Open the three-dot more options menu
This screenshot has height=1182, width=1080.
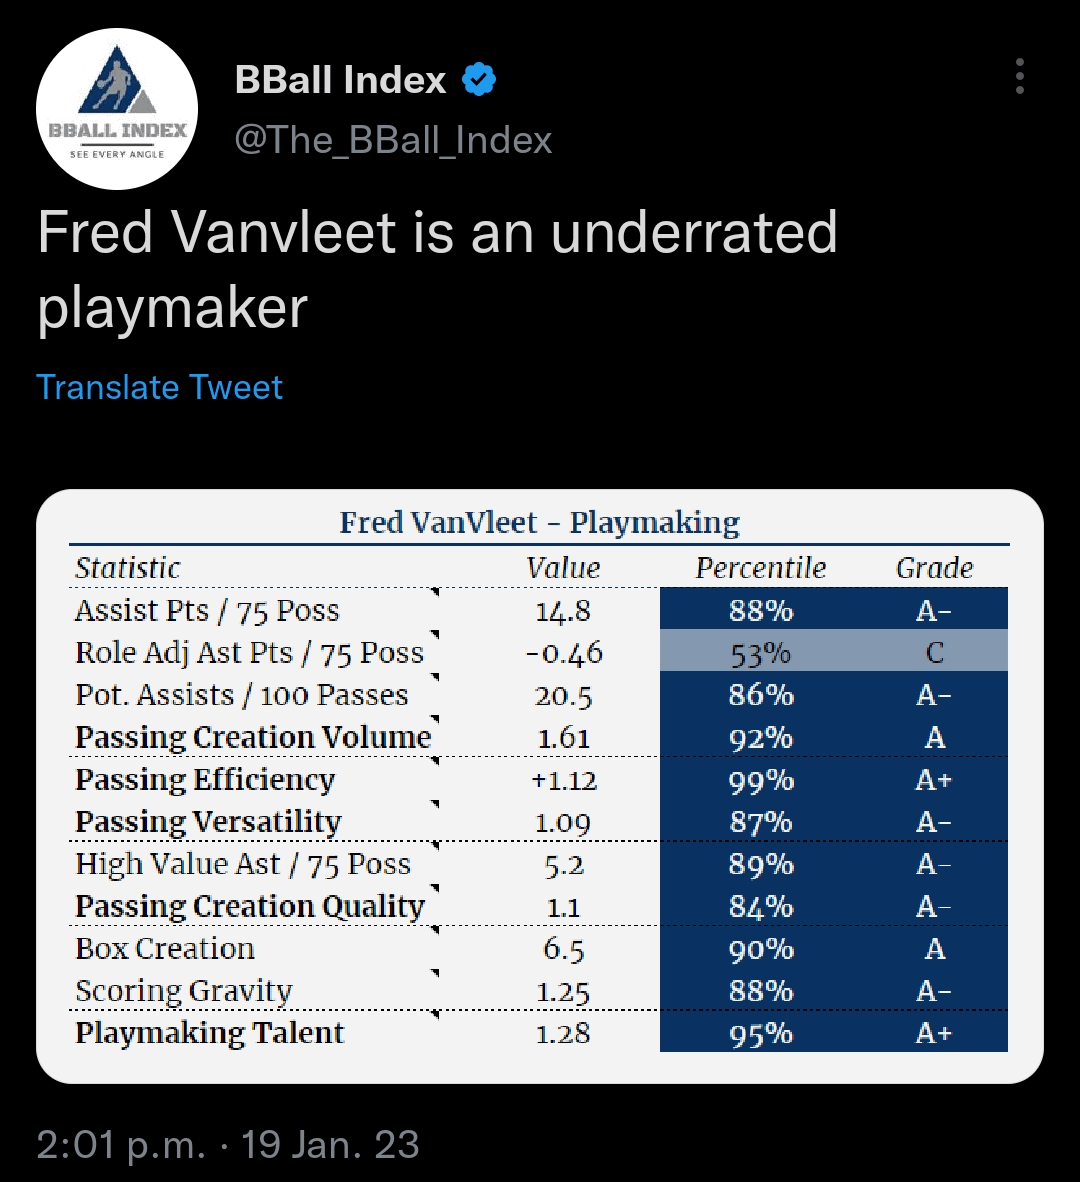click(x=1019, y=77)
